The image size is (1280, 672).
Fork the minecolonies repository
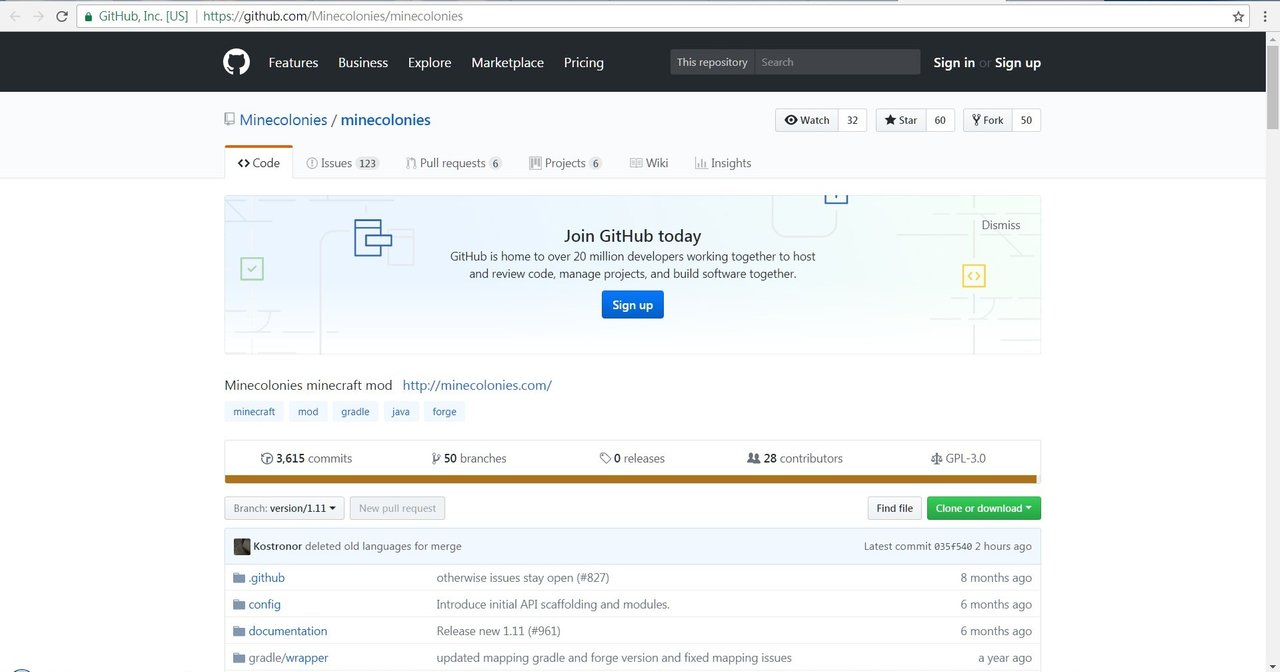point(987,120)
